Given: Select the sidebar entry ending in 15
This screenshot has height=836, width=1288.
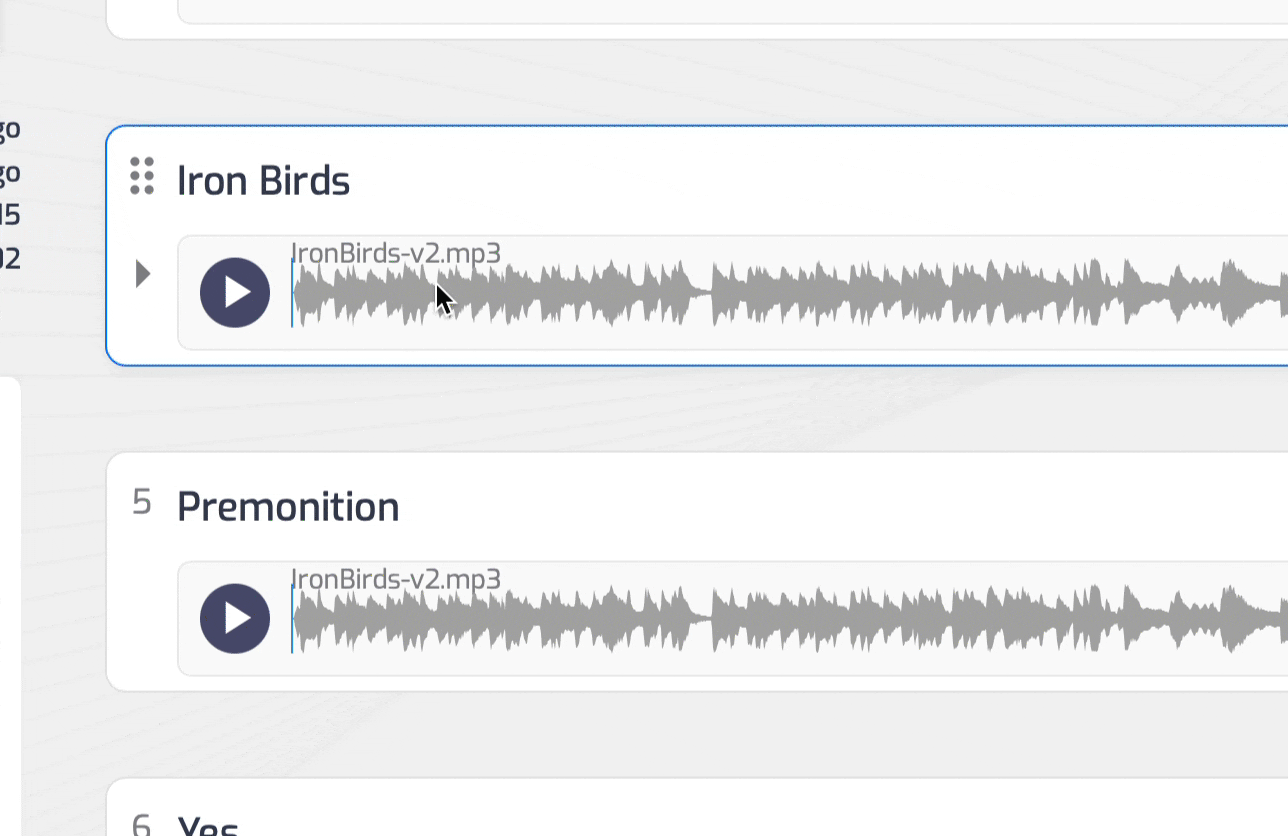Looking at the screenshot, I should [9, 215].
